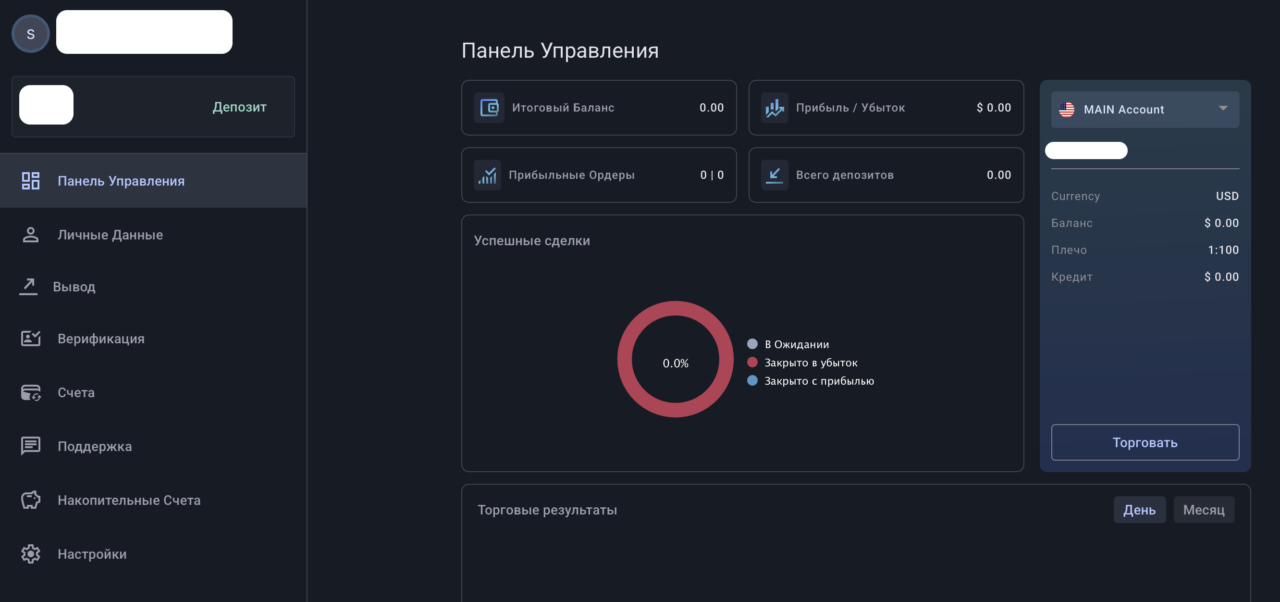Click the Плечо 1:100 value
Viewport: 1280px width, 602px height.
[1223, 250]
